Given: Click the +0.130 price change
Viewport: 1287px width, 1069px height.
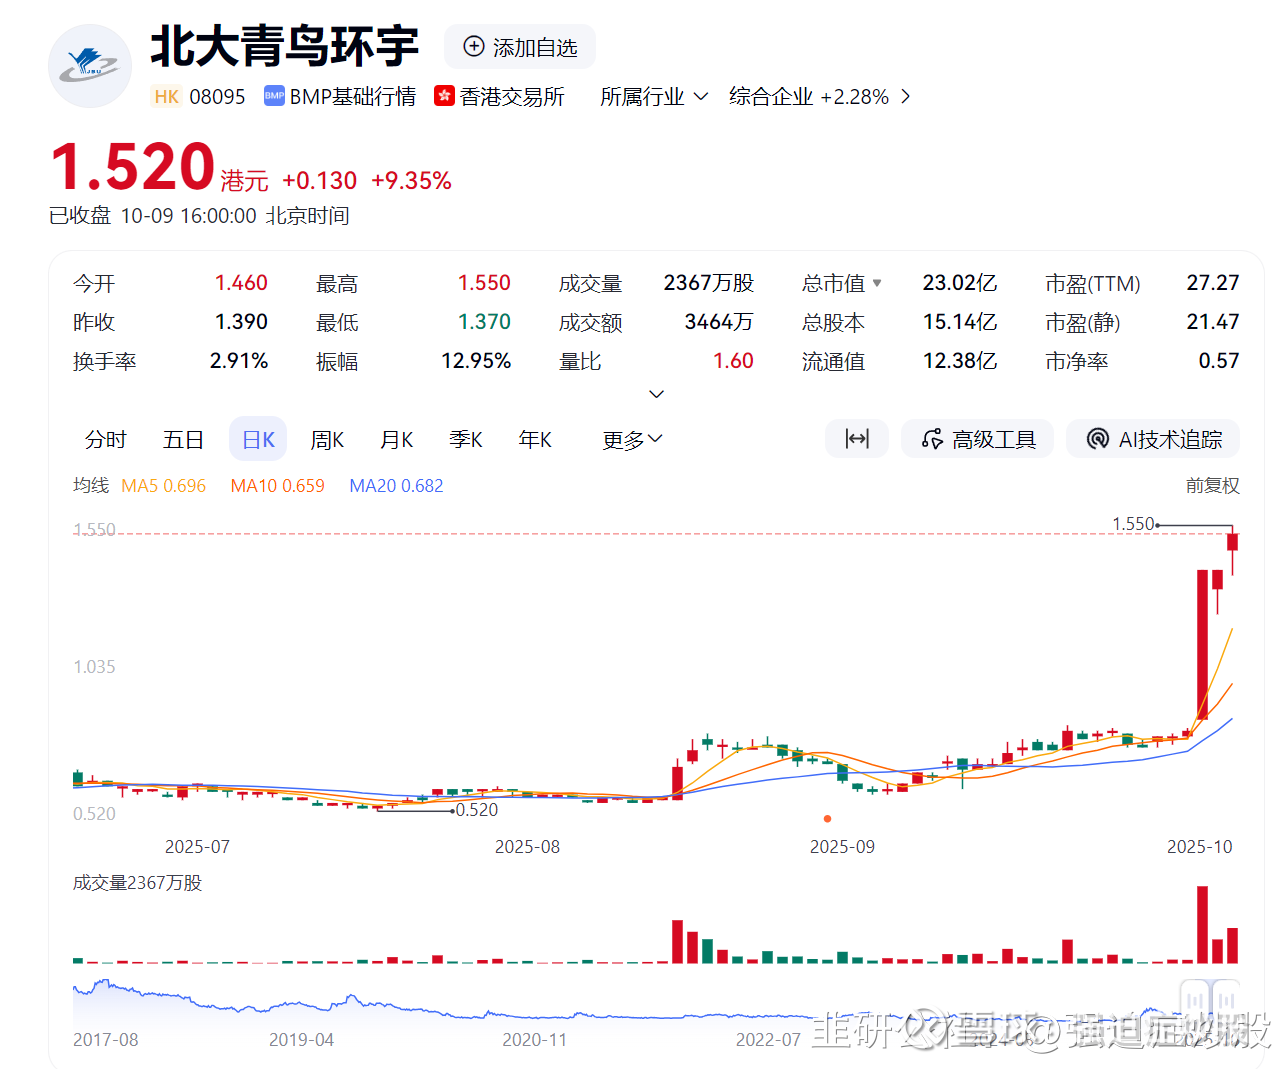Looking at the screenshot, I should coord(319,180).
